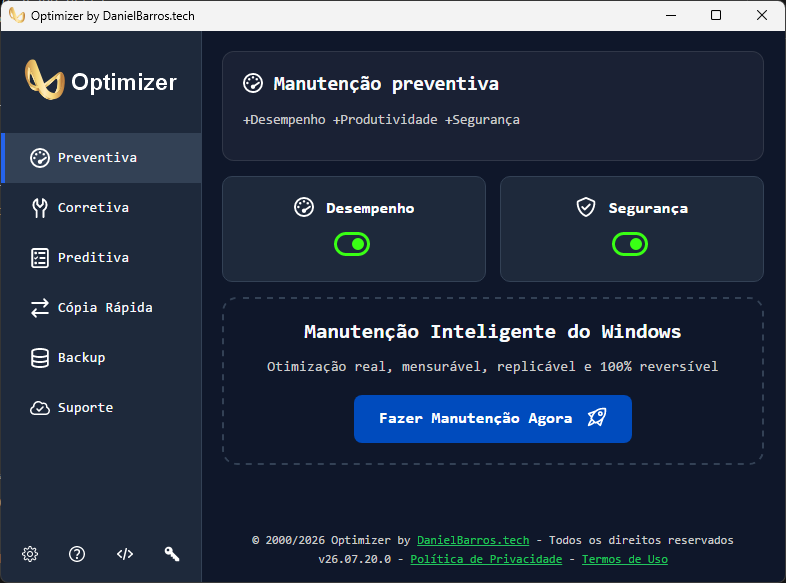Click the gauge icon beside Preventiva

(40, 158)
